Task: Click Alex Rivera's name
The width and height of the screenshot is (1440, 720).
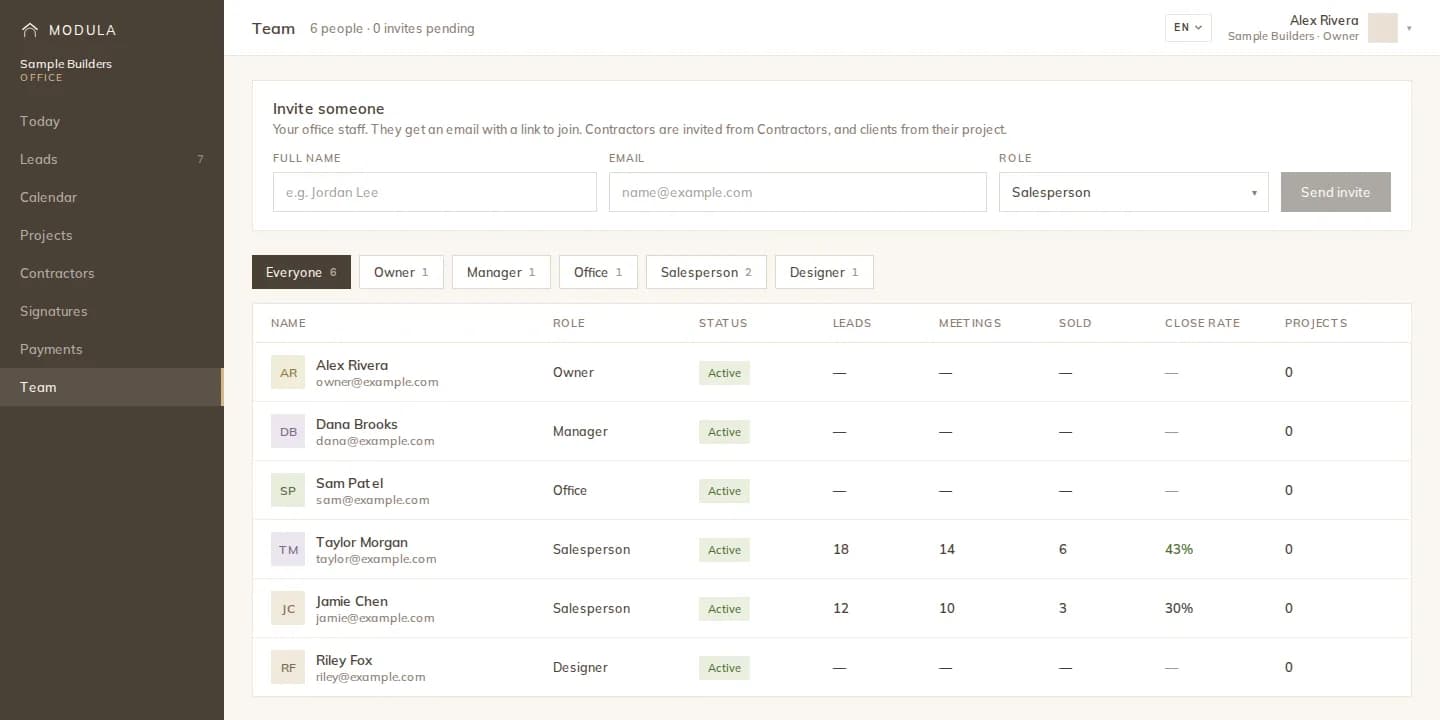Action: [x=352, y=365]
